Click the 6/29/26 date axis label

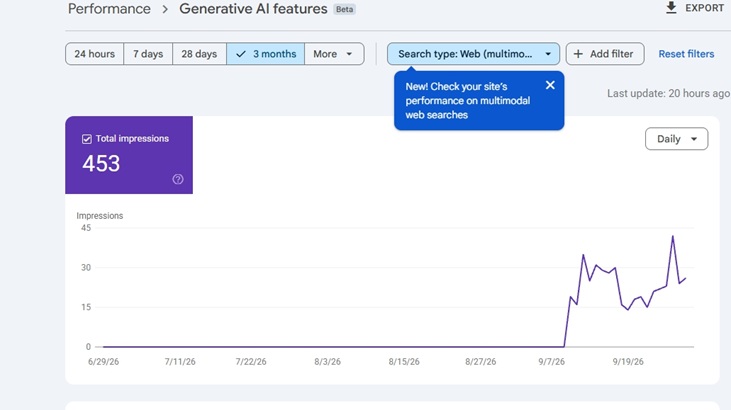point(103,361)
